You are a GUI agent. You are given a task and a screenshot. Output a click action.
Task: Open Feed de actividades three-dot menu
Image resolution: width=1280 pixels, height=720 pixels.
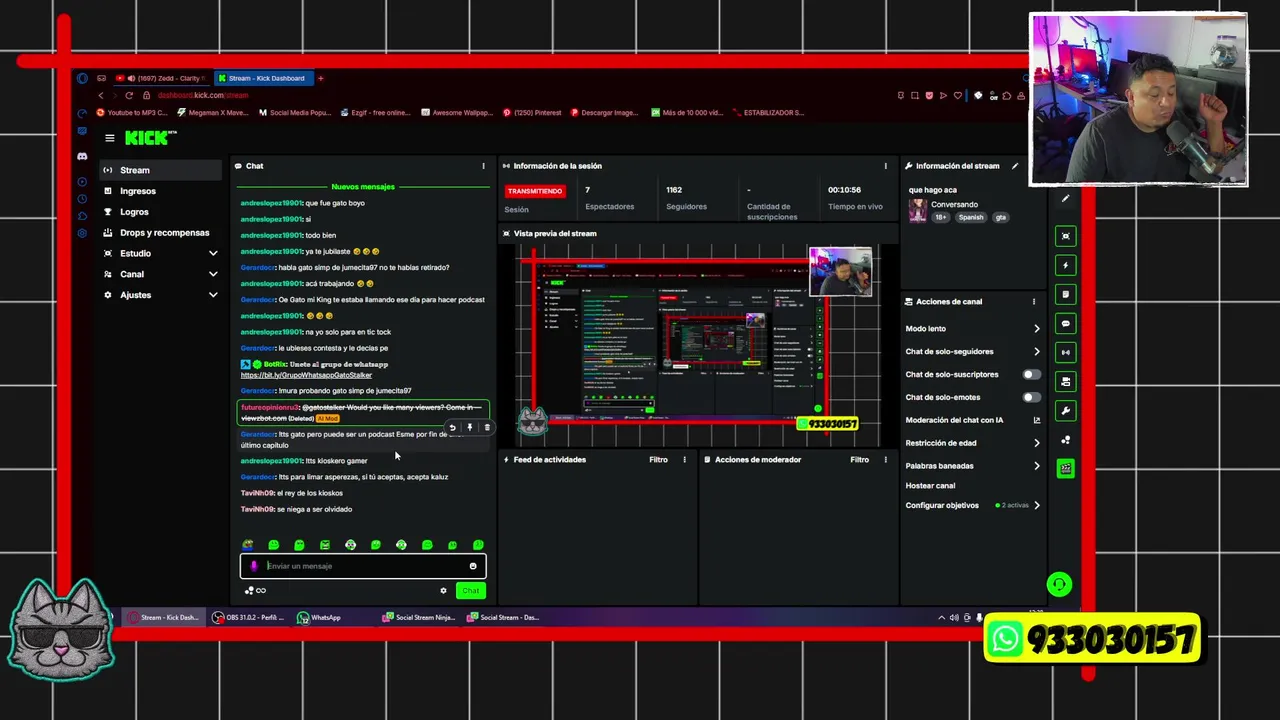[x=684, y=460]
